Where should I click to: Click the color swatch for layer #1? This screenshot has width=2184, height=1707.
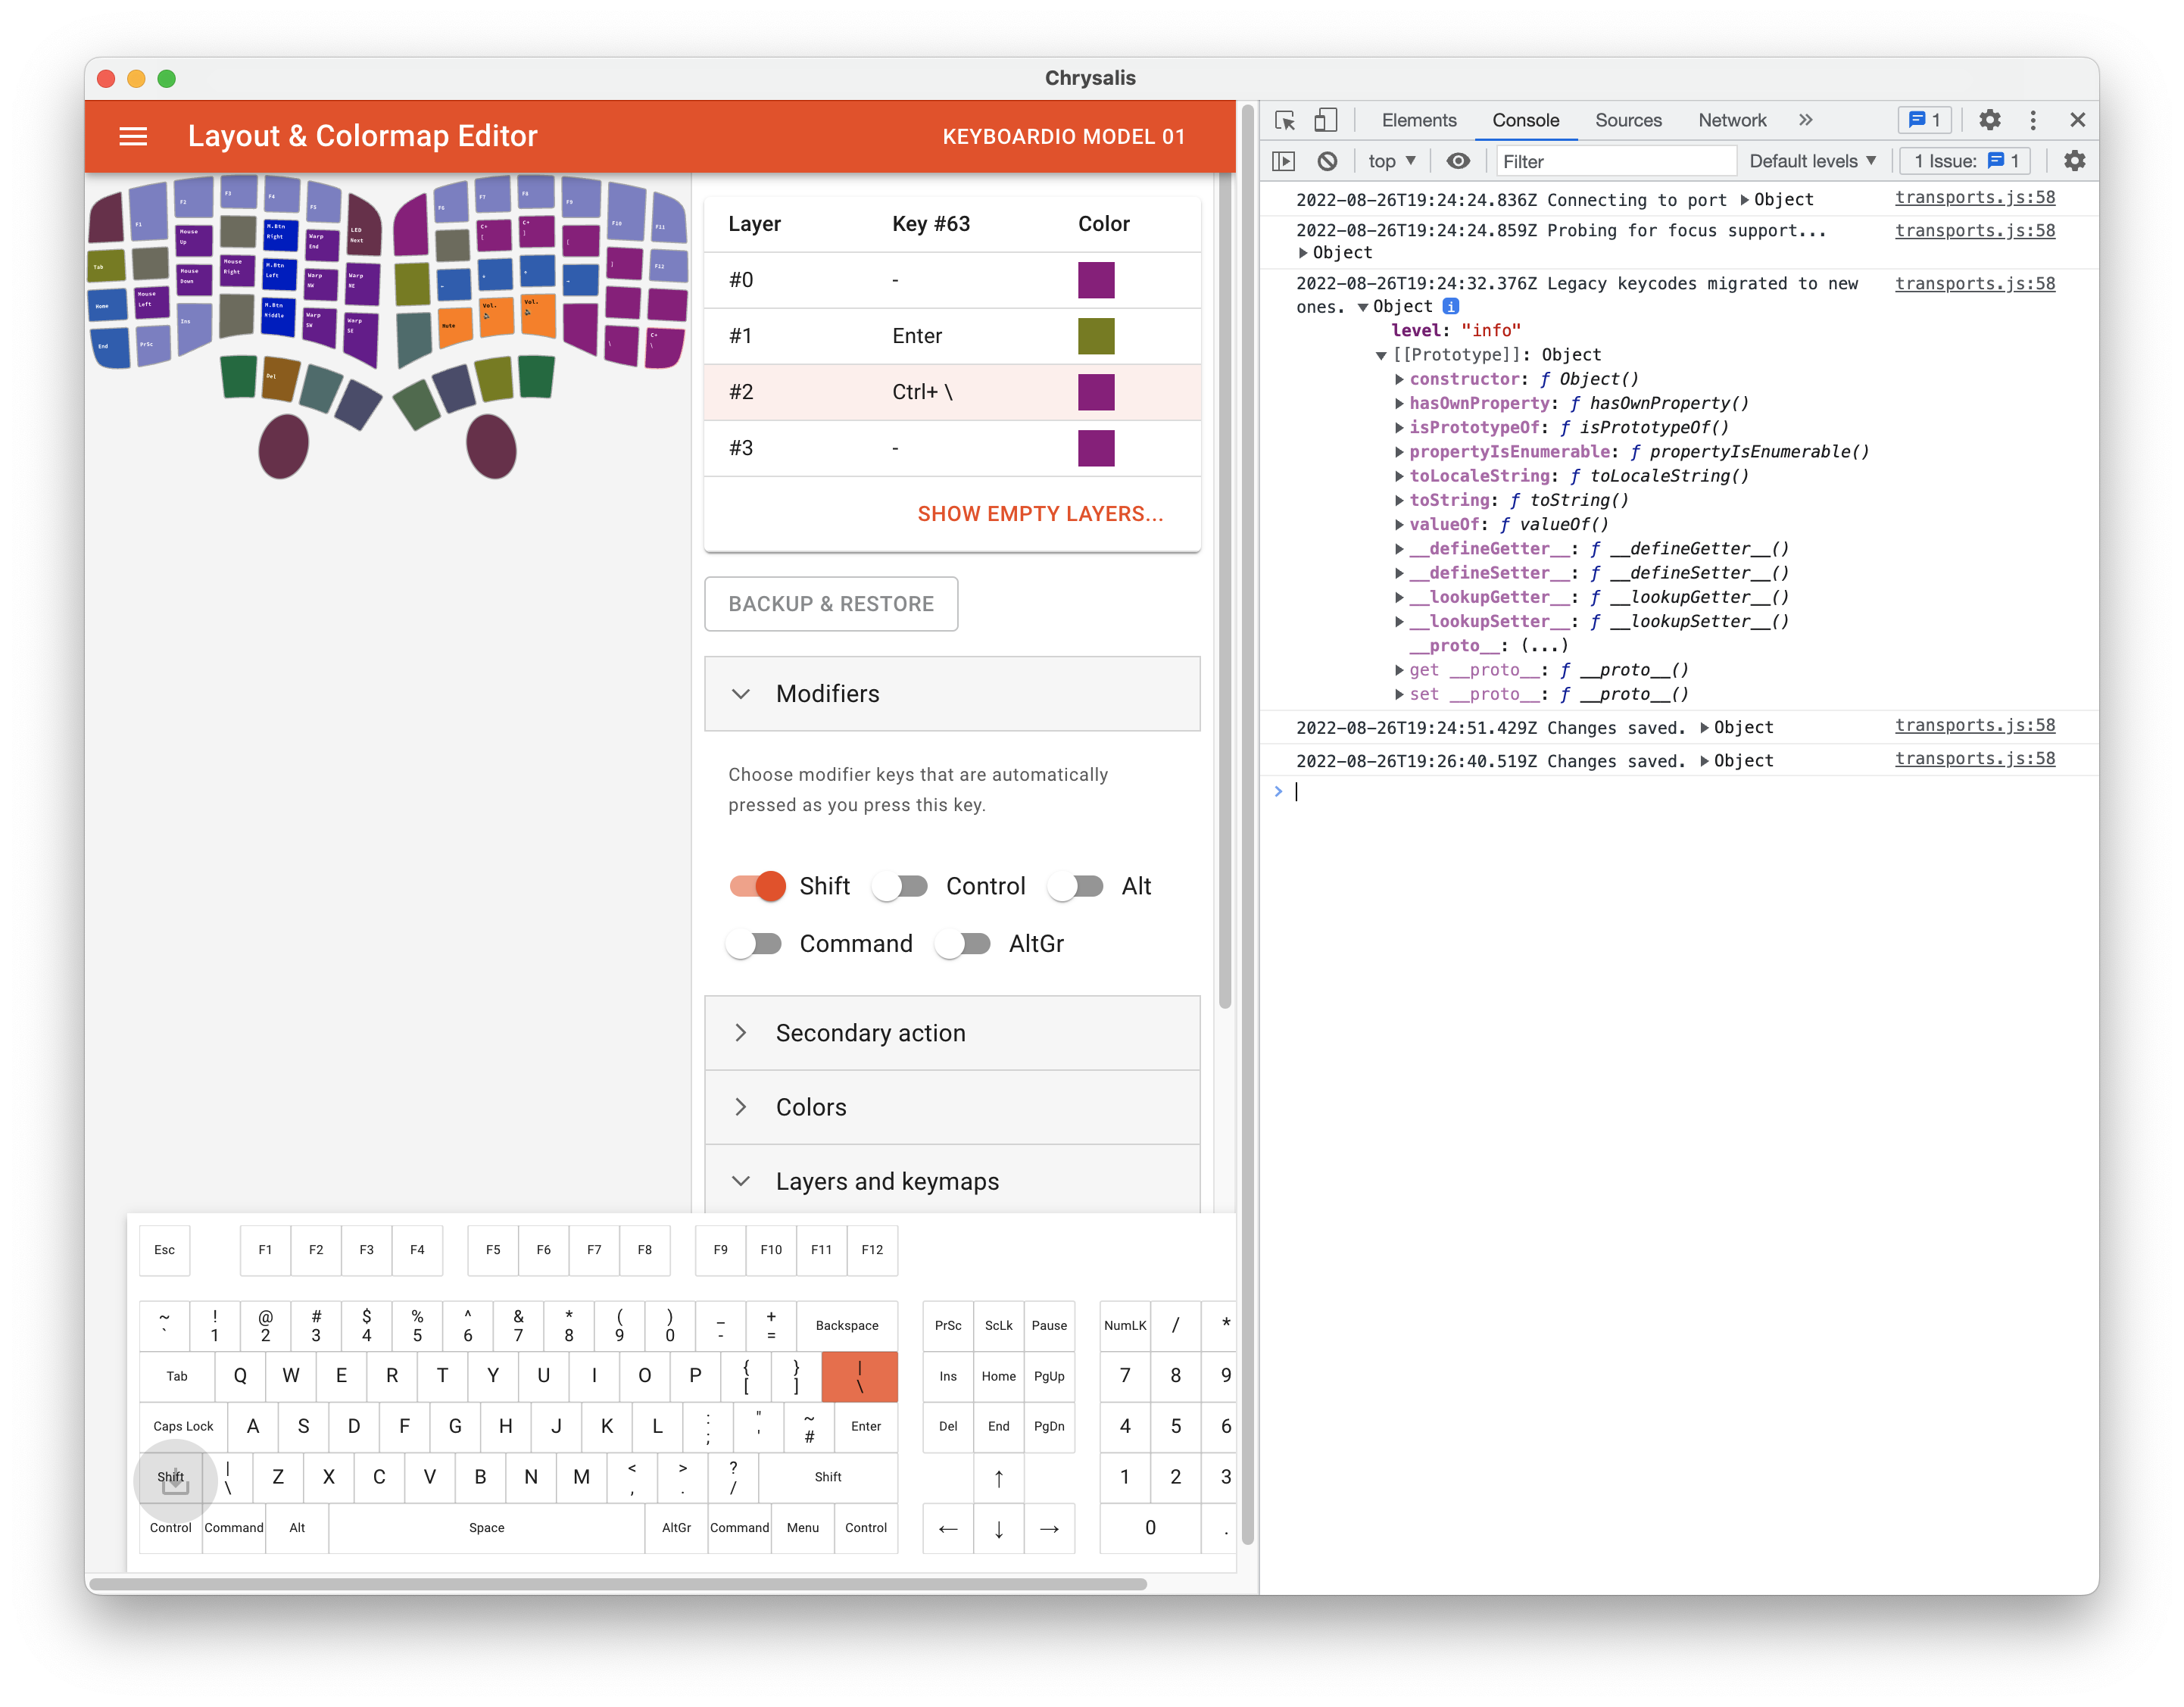pyautogui.click(x=1096, y=336)
